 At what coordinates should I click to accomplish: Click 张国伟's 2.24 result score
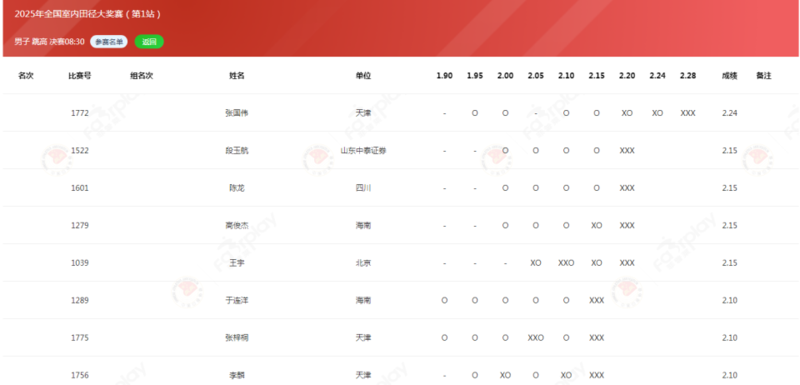click(x=730, y=113)
